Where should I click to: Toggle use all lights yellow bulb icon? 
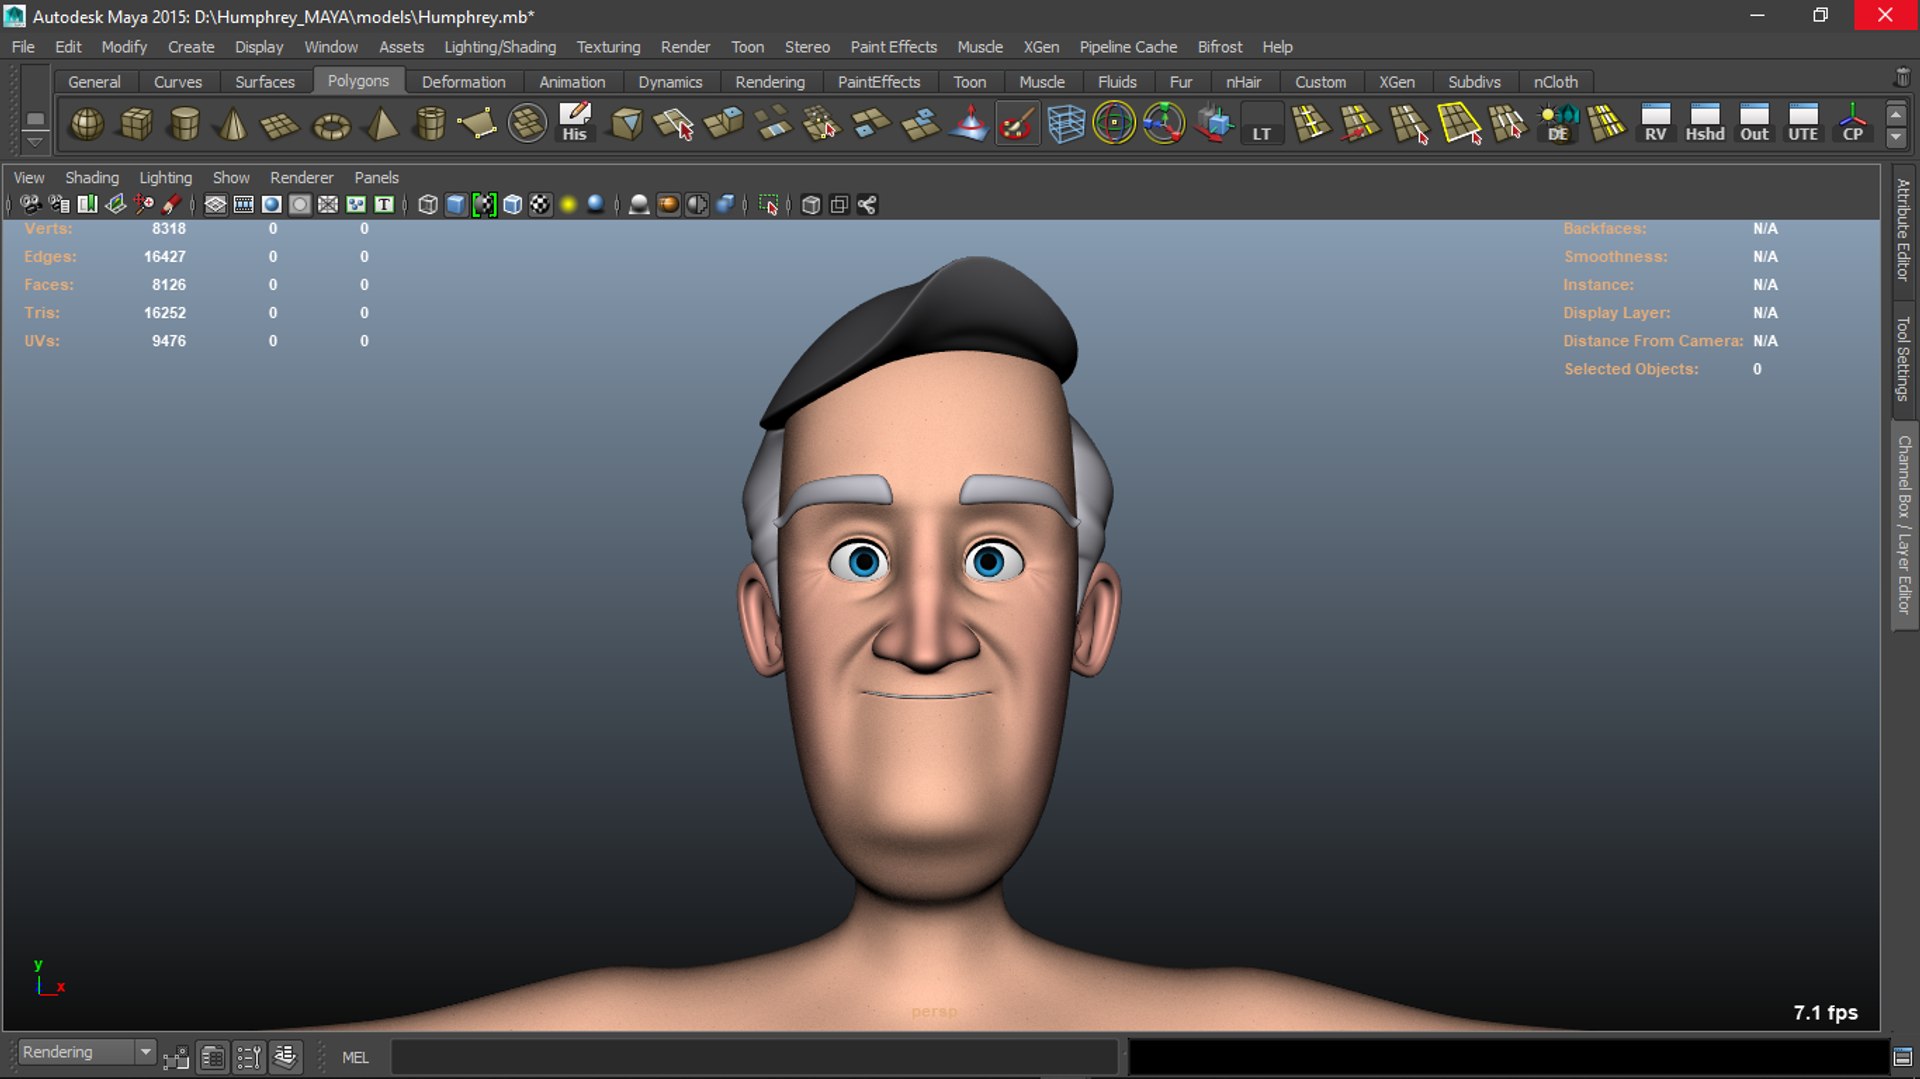point(568,205)
